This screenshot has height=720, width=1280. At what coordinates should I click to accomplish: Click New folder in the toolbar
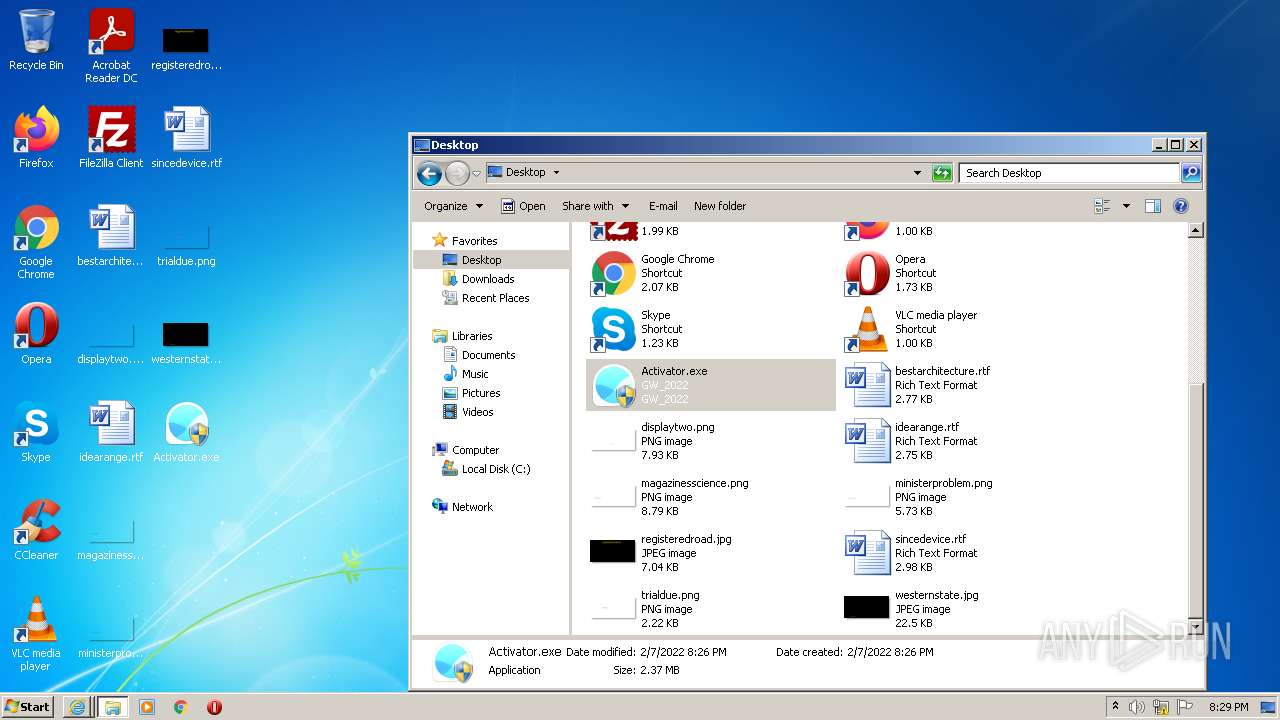click(x=720, y=206)
